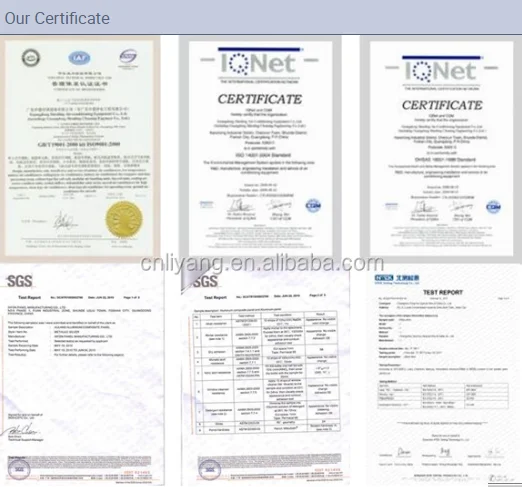522x487 pixels.
Task: Click the CERTIFICATE title on the middle document
Action: tap(260, 99)
